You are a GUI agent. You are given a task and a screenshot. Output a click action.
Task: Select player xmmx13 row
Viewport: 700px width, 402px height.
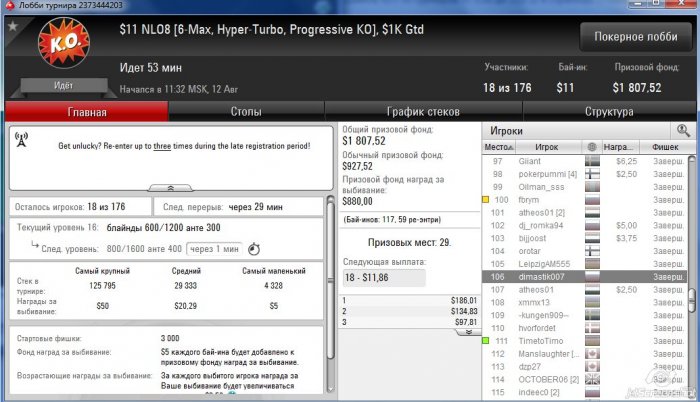[584, 302]
